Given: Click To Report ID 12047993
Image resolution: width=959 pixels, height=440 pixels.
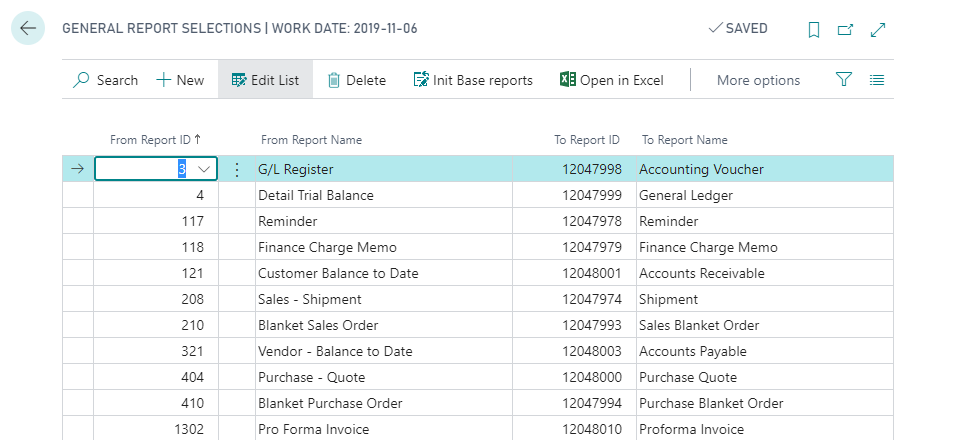Looking at the screenshot, I should [574, 325].
